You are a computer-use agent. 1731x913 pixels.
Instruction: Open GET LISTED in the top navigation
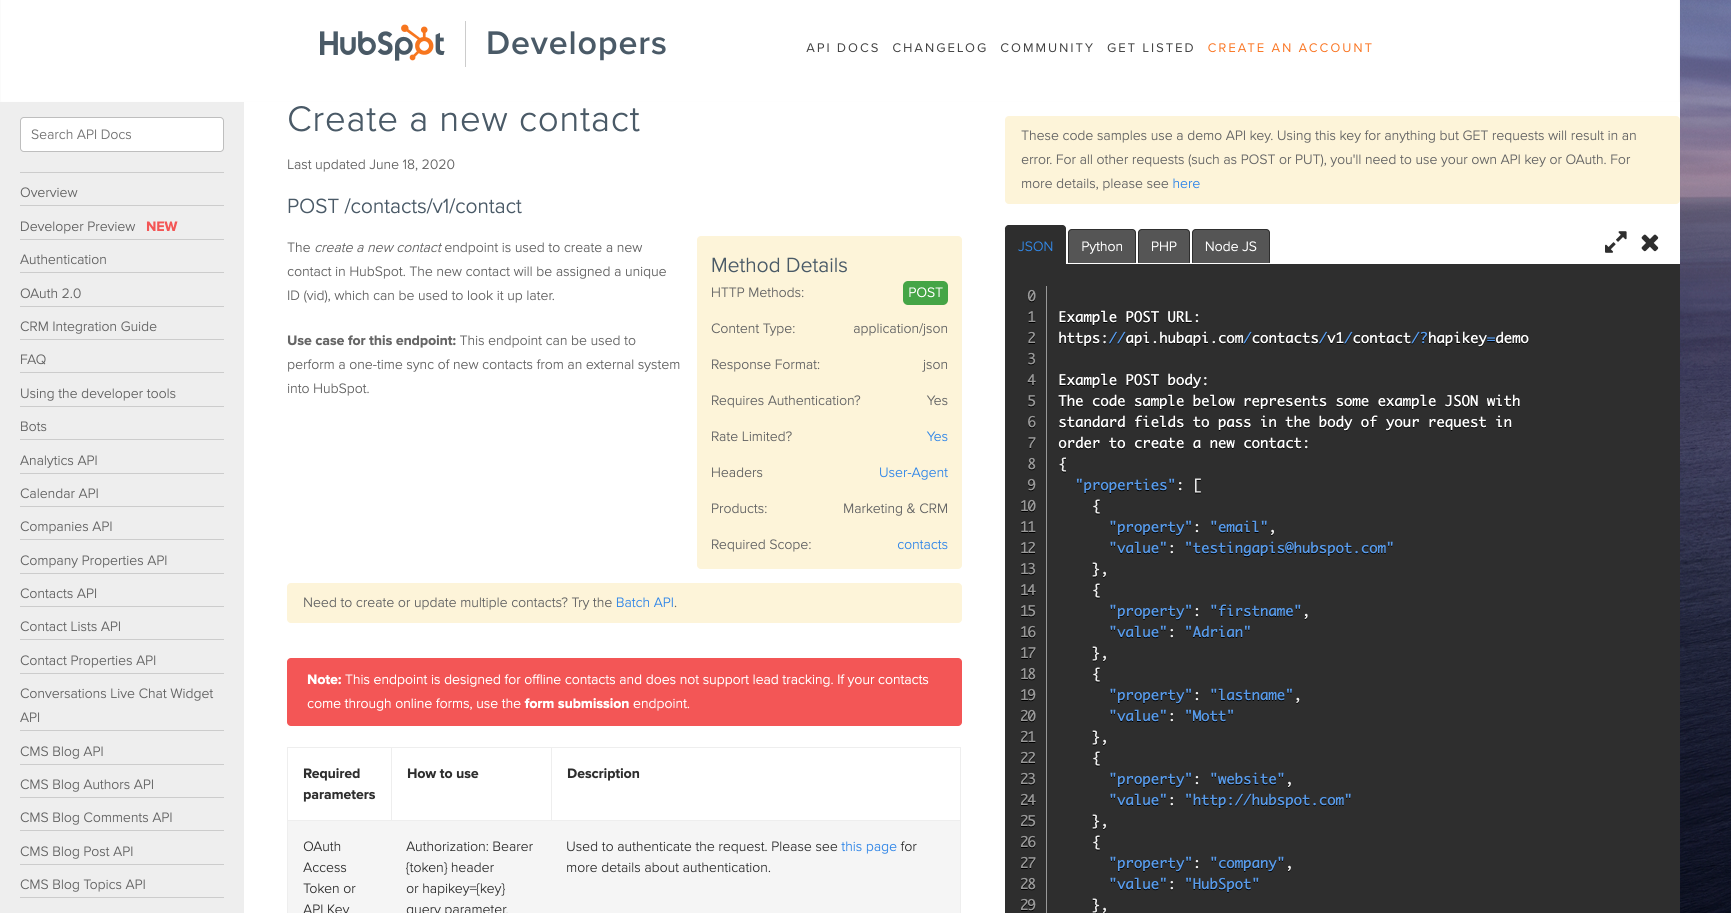point(1150,48)
